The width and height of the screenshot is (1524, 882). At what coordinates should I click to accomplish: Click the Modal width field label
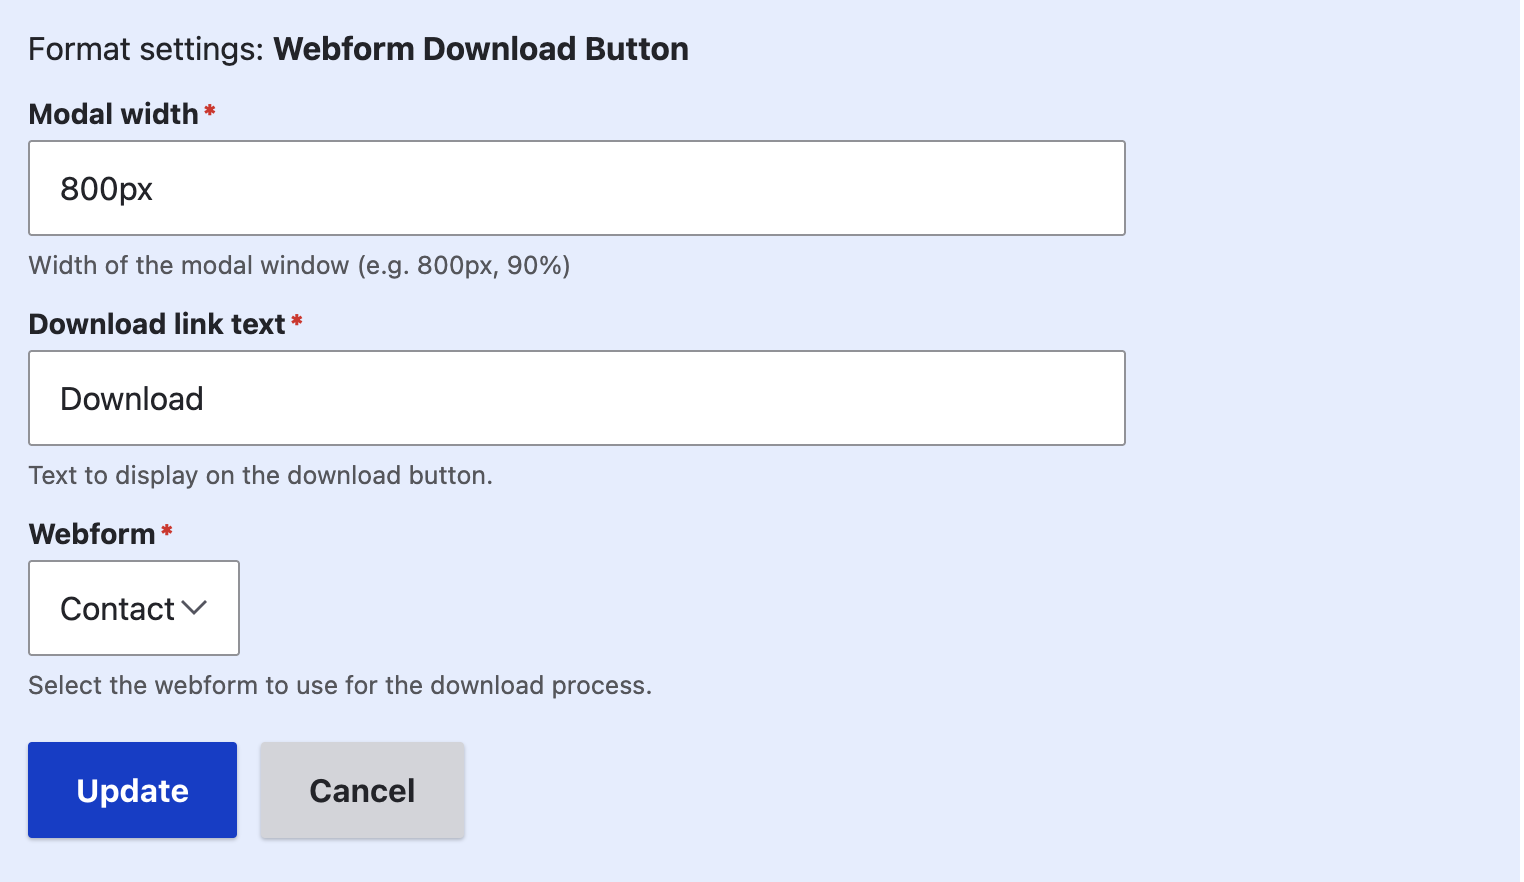(x=115, y=113)
